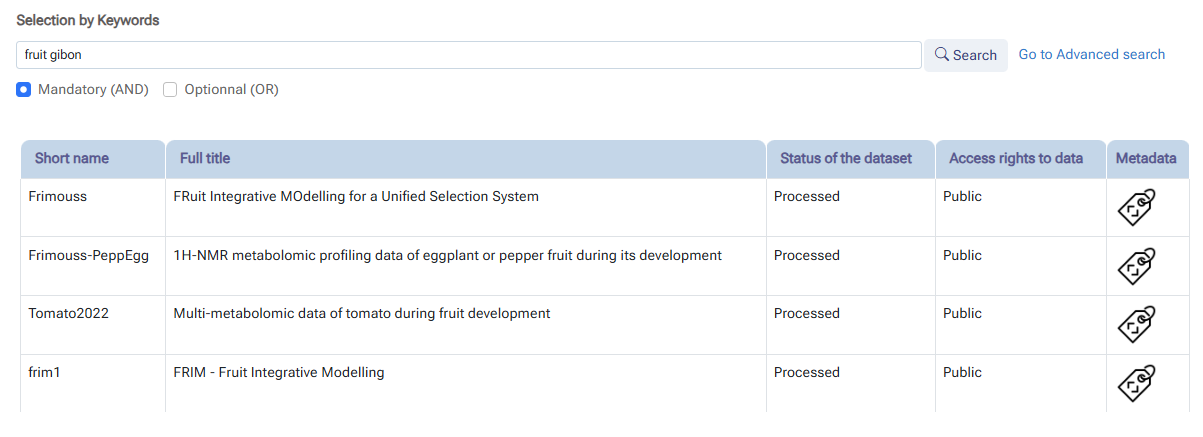The height and width of the screenshot is (437, 1203).
Task: Select the Frimouss-PeppEgg row short name
Action: (88, 256)
